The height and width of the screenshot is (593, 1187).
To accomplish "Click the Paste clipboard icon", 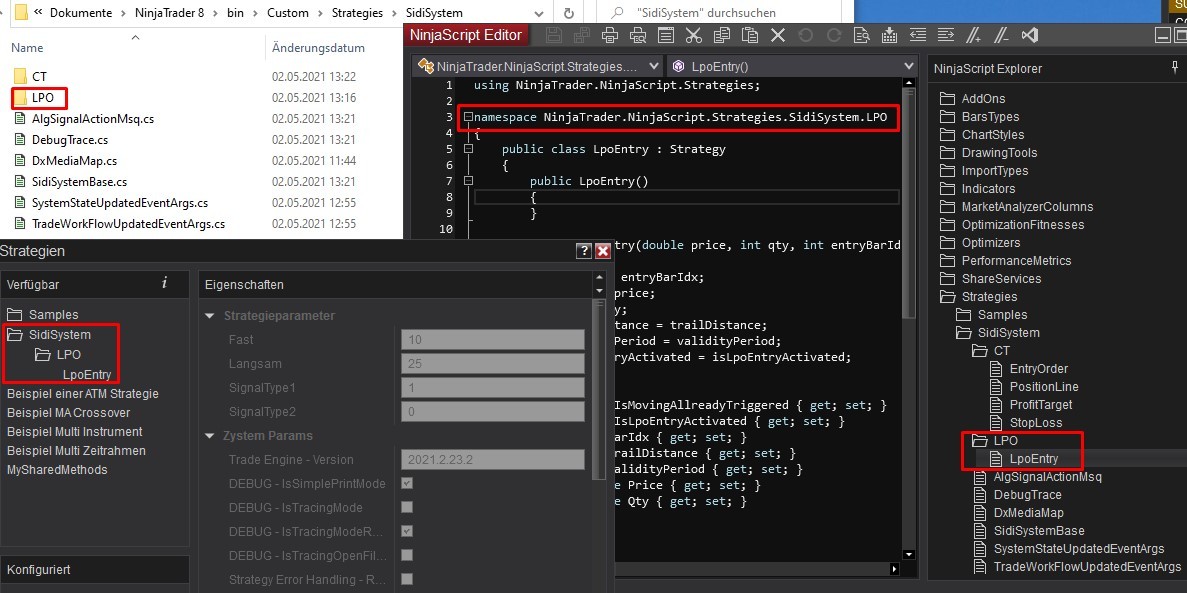I will pyautogui.click(x=749, y=35).
